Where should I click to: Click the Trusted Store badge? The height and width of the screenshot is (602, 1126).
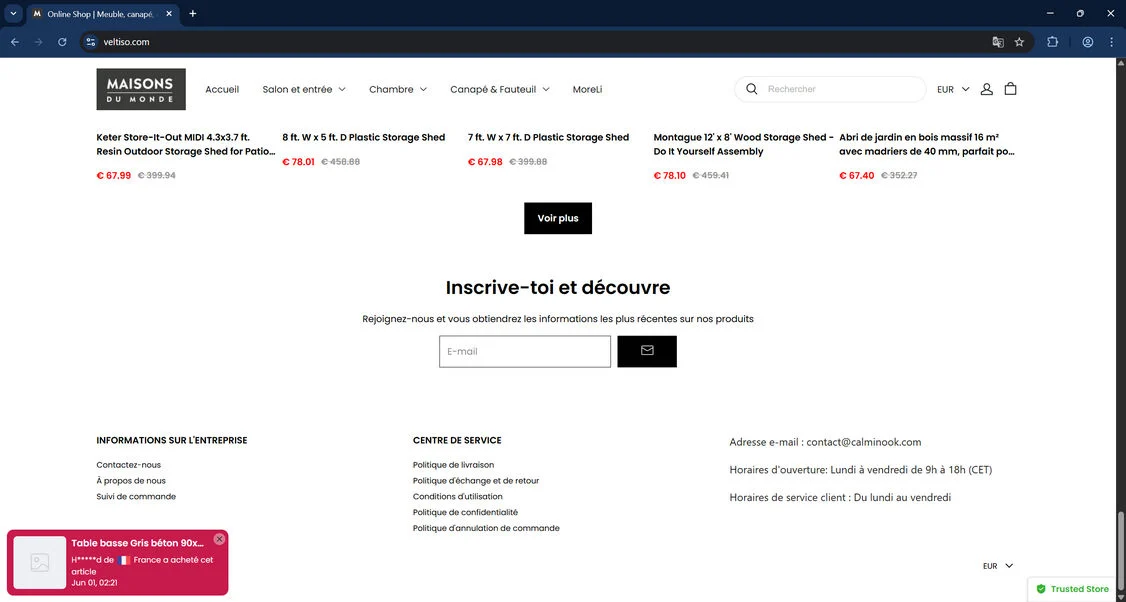point(1073,589)
